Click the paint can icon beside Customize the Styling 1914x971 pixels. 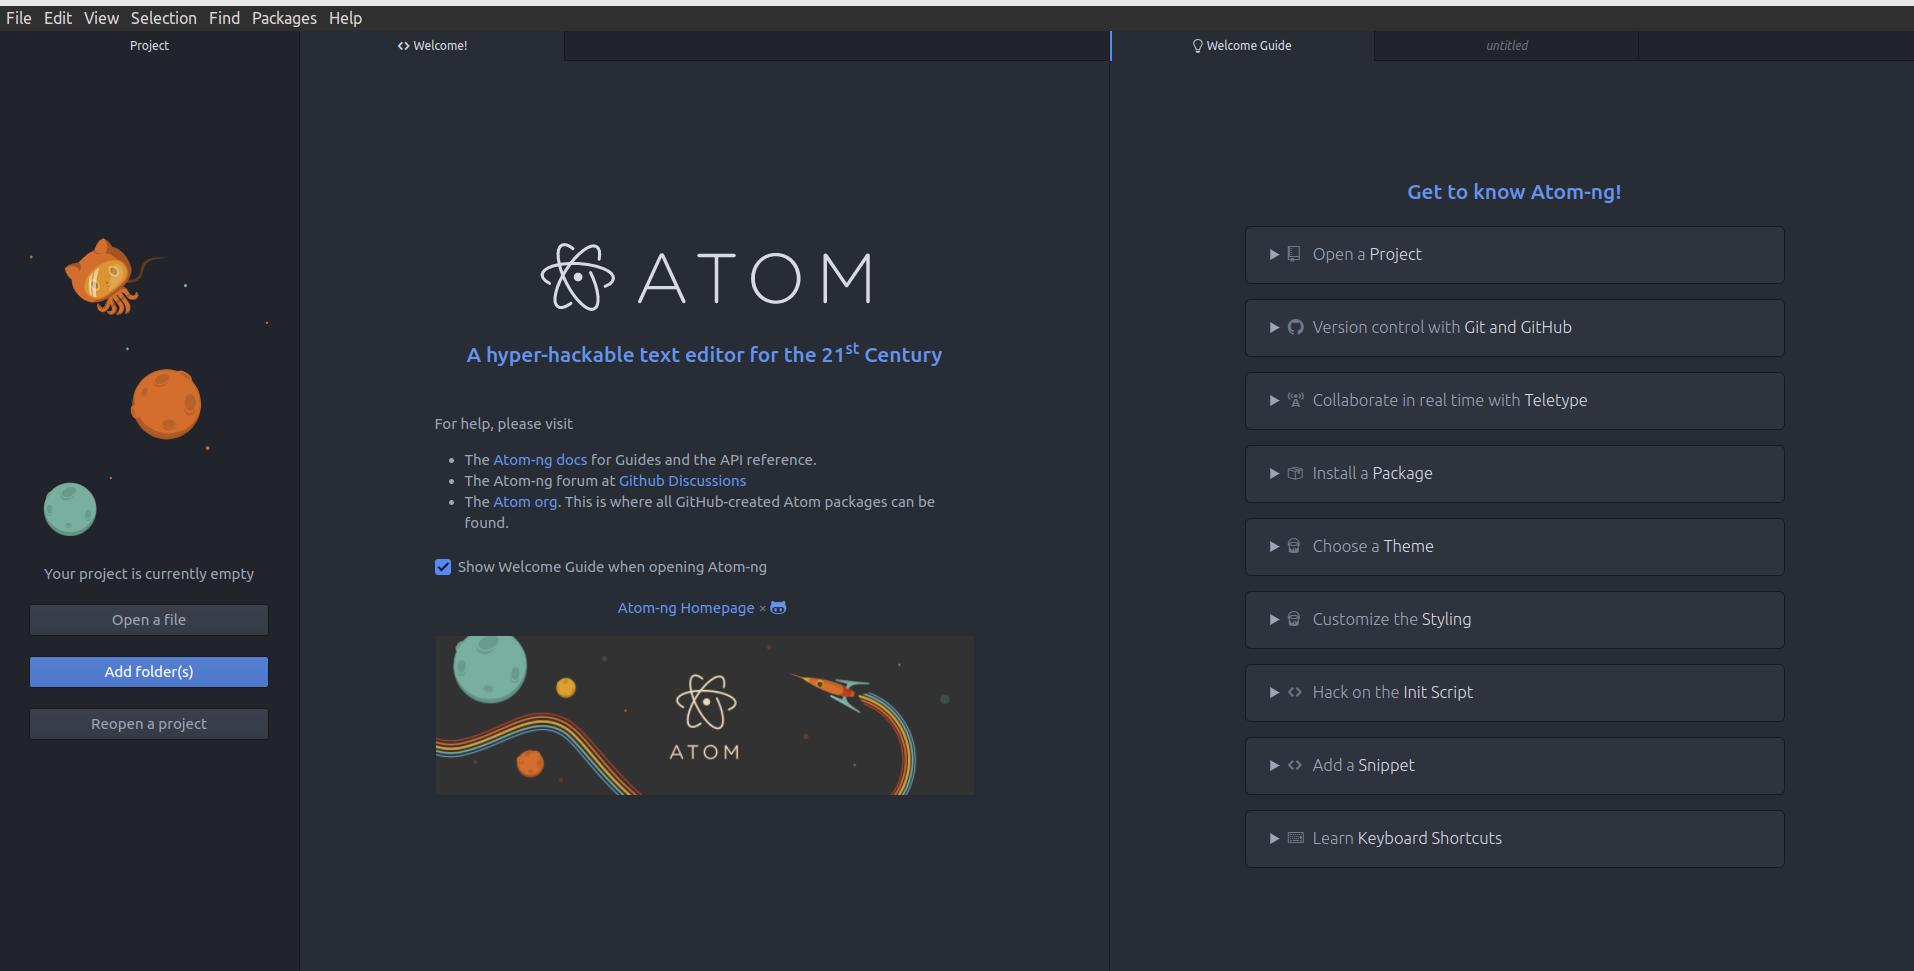[1294, 619]
